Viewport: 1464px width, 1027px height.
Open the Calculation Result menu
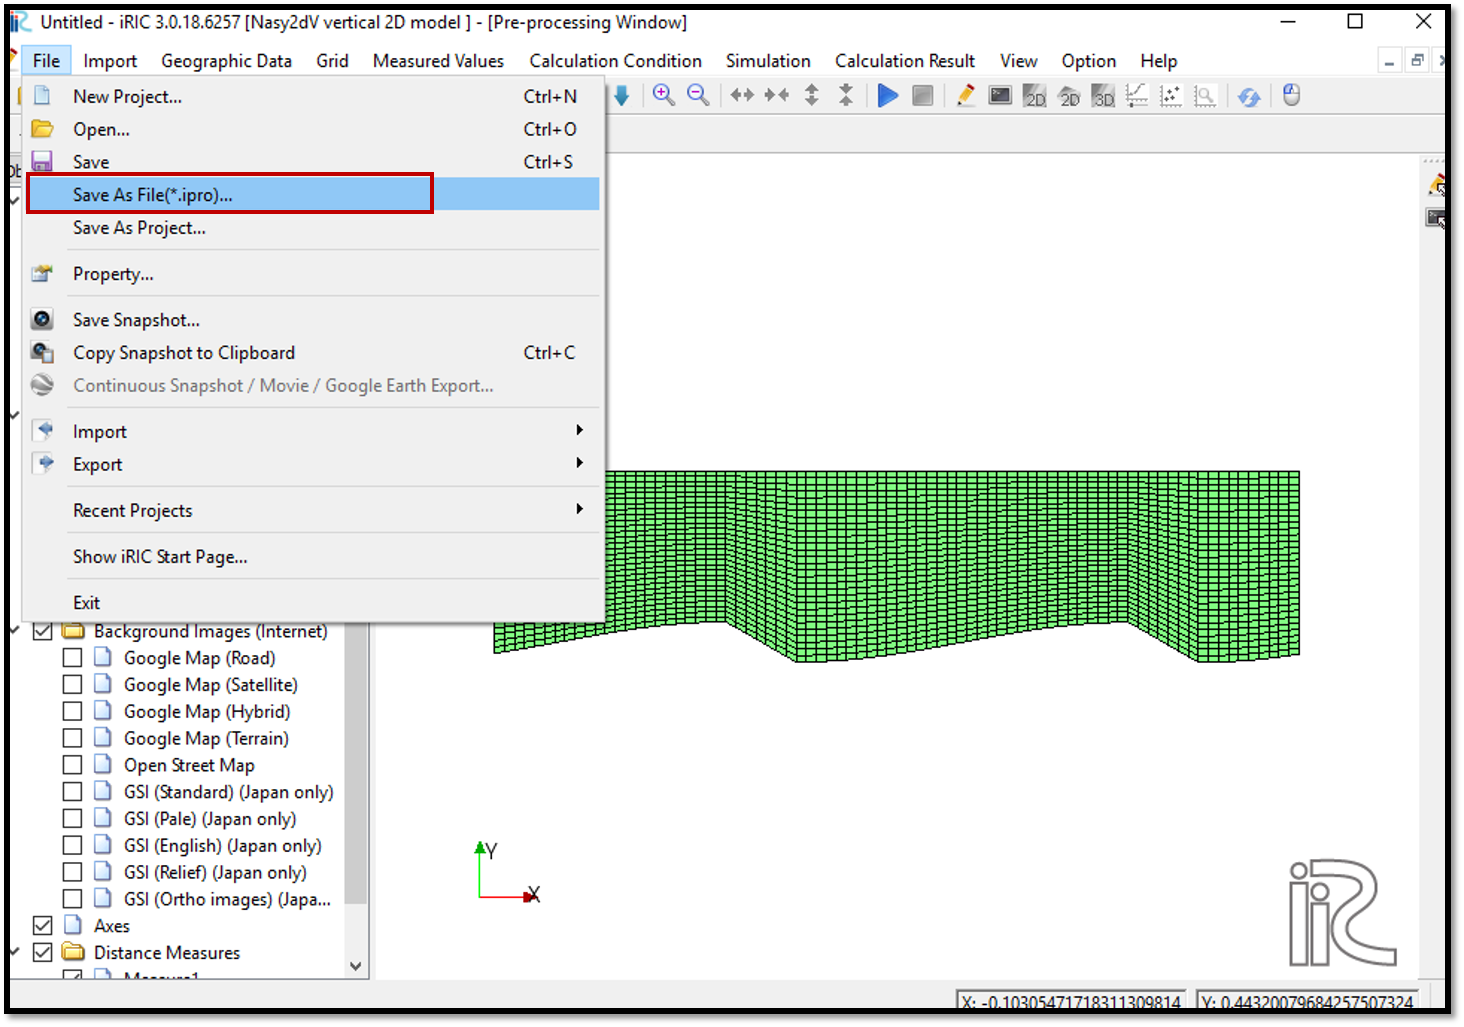[x=905, y=61]
